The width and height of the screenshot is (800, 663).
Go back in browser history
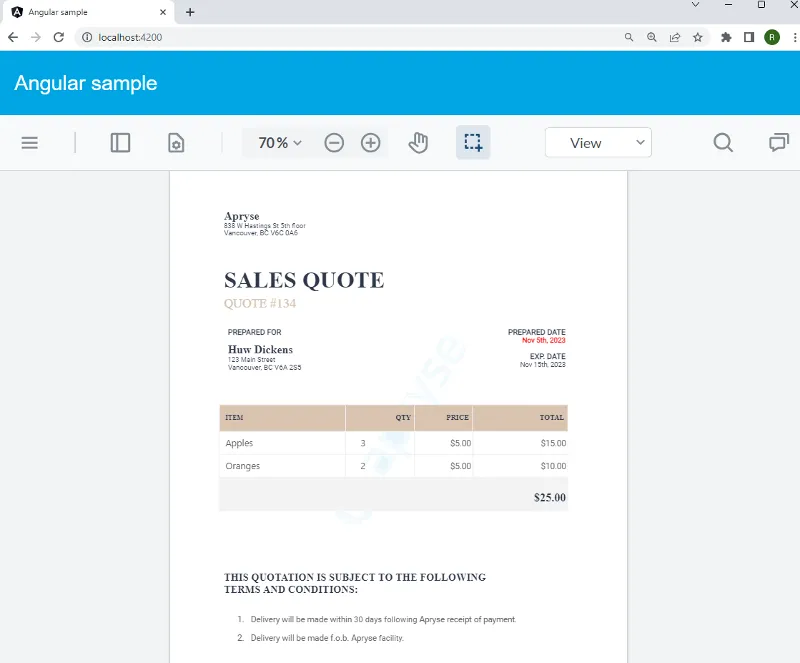click(13, 37)
